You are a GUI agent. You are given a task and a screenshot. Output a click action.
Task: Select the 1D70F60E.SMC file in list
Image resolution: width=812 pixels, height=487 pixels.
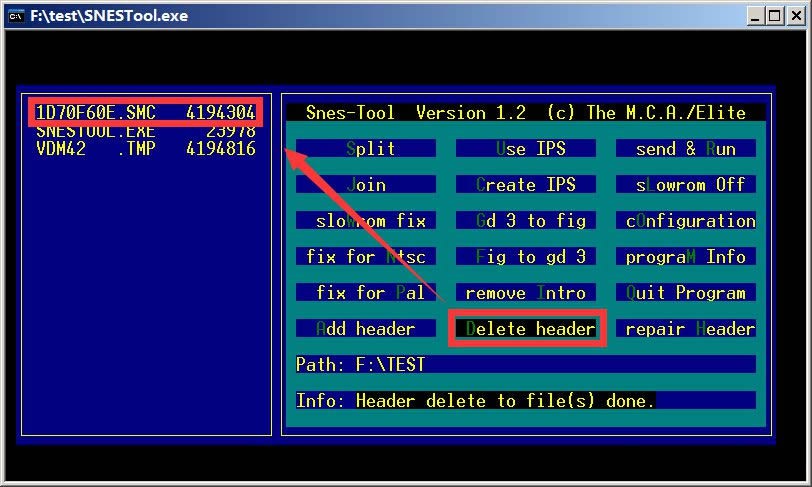145,112
